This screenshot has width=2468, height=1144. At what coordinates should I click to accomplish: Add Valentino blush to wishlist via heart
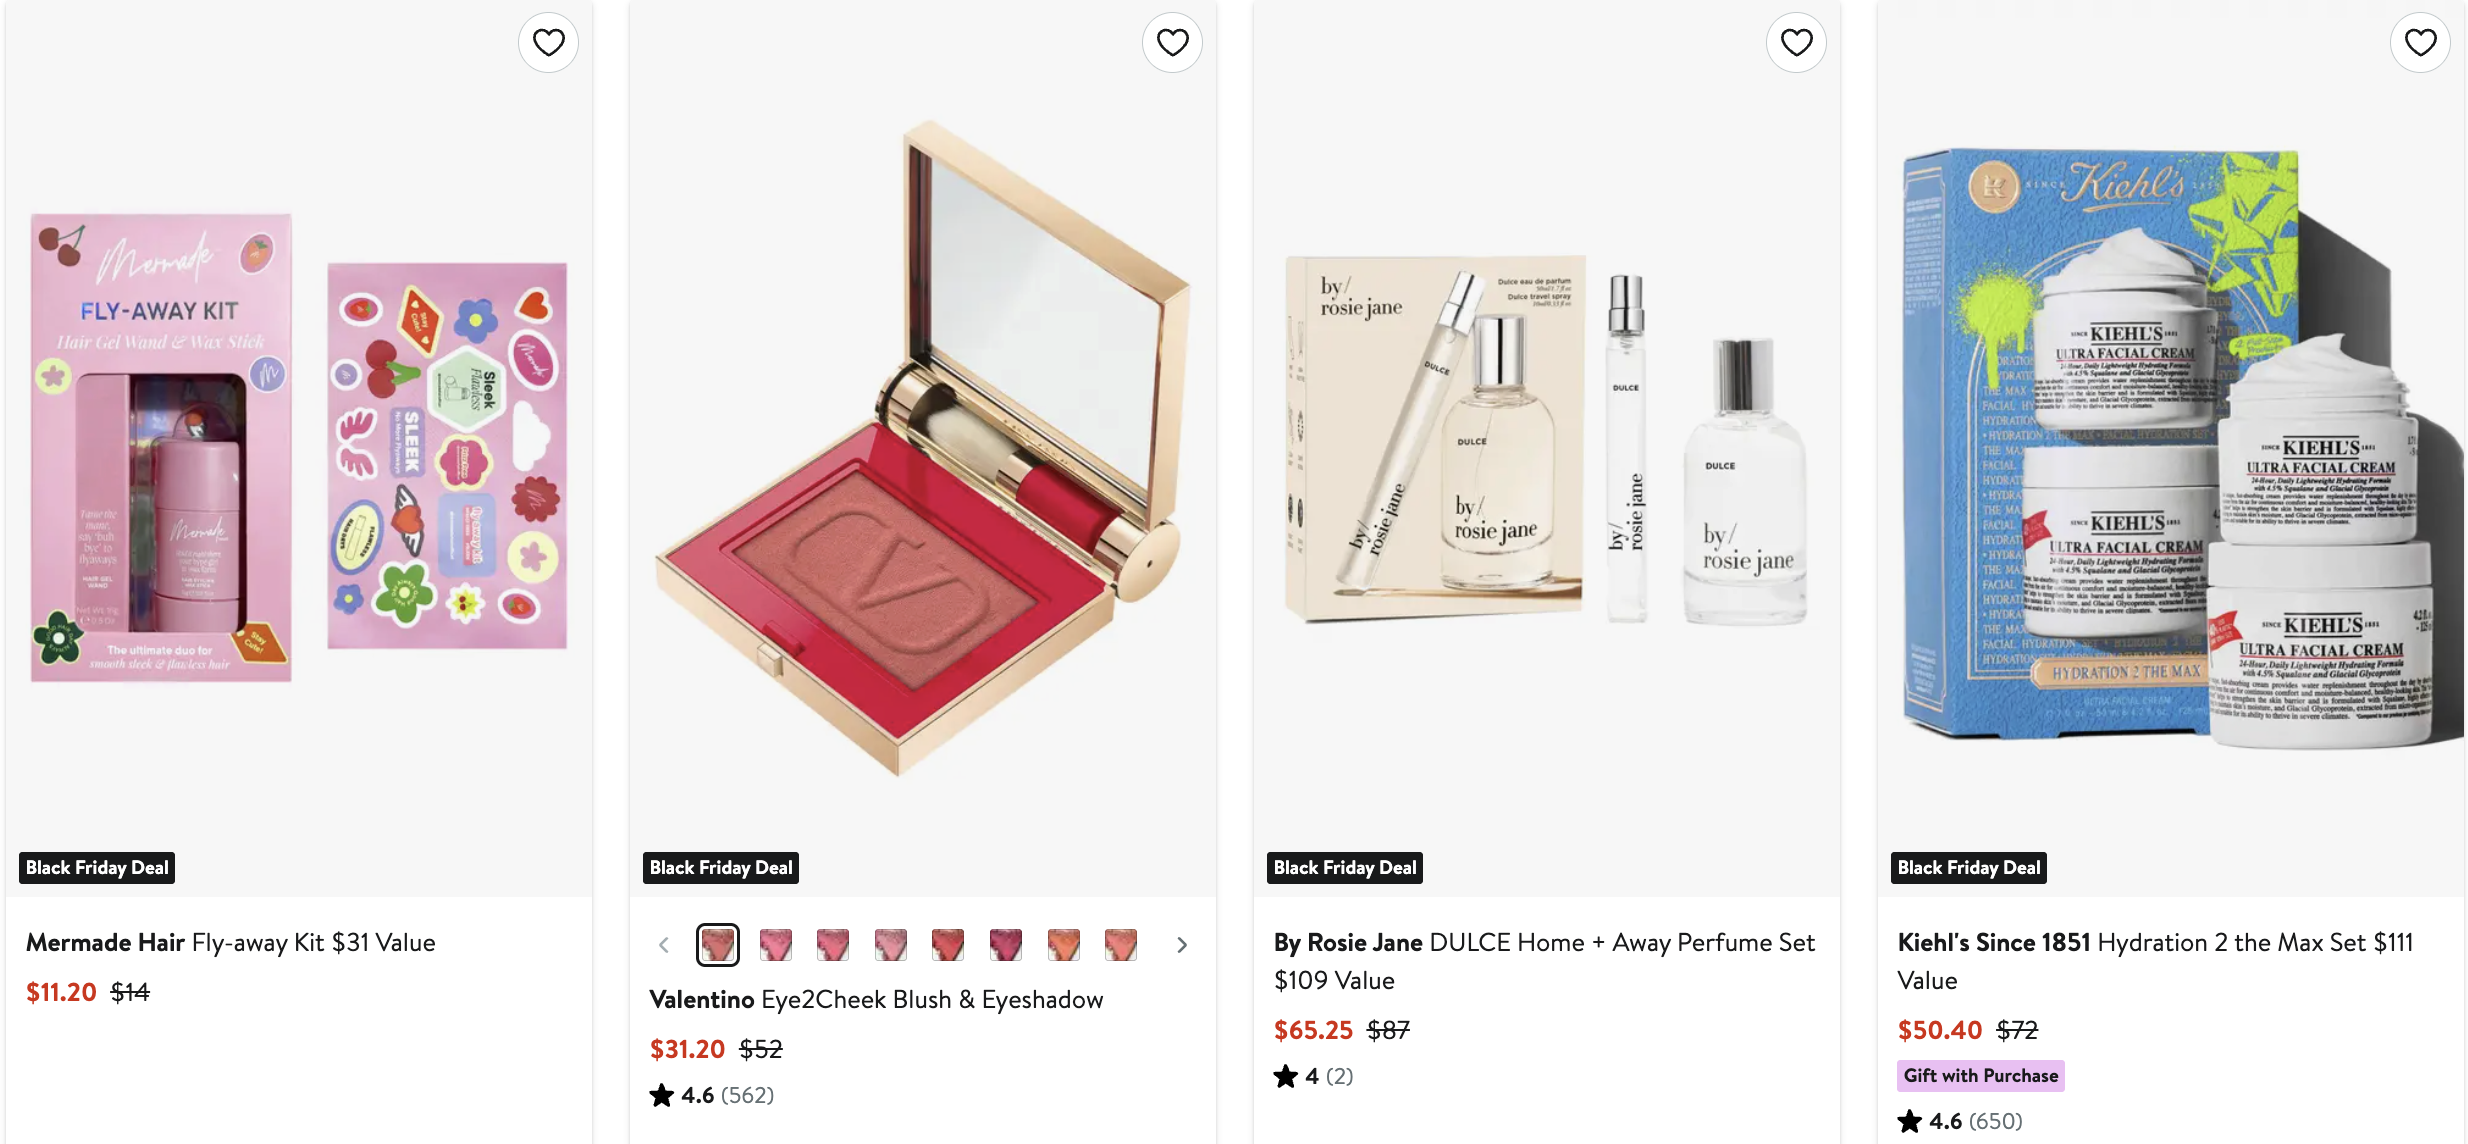[1172, 43]
